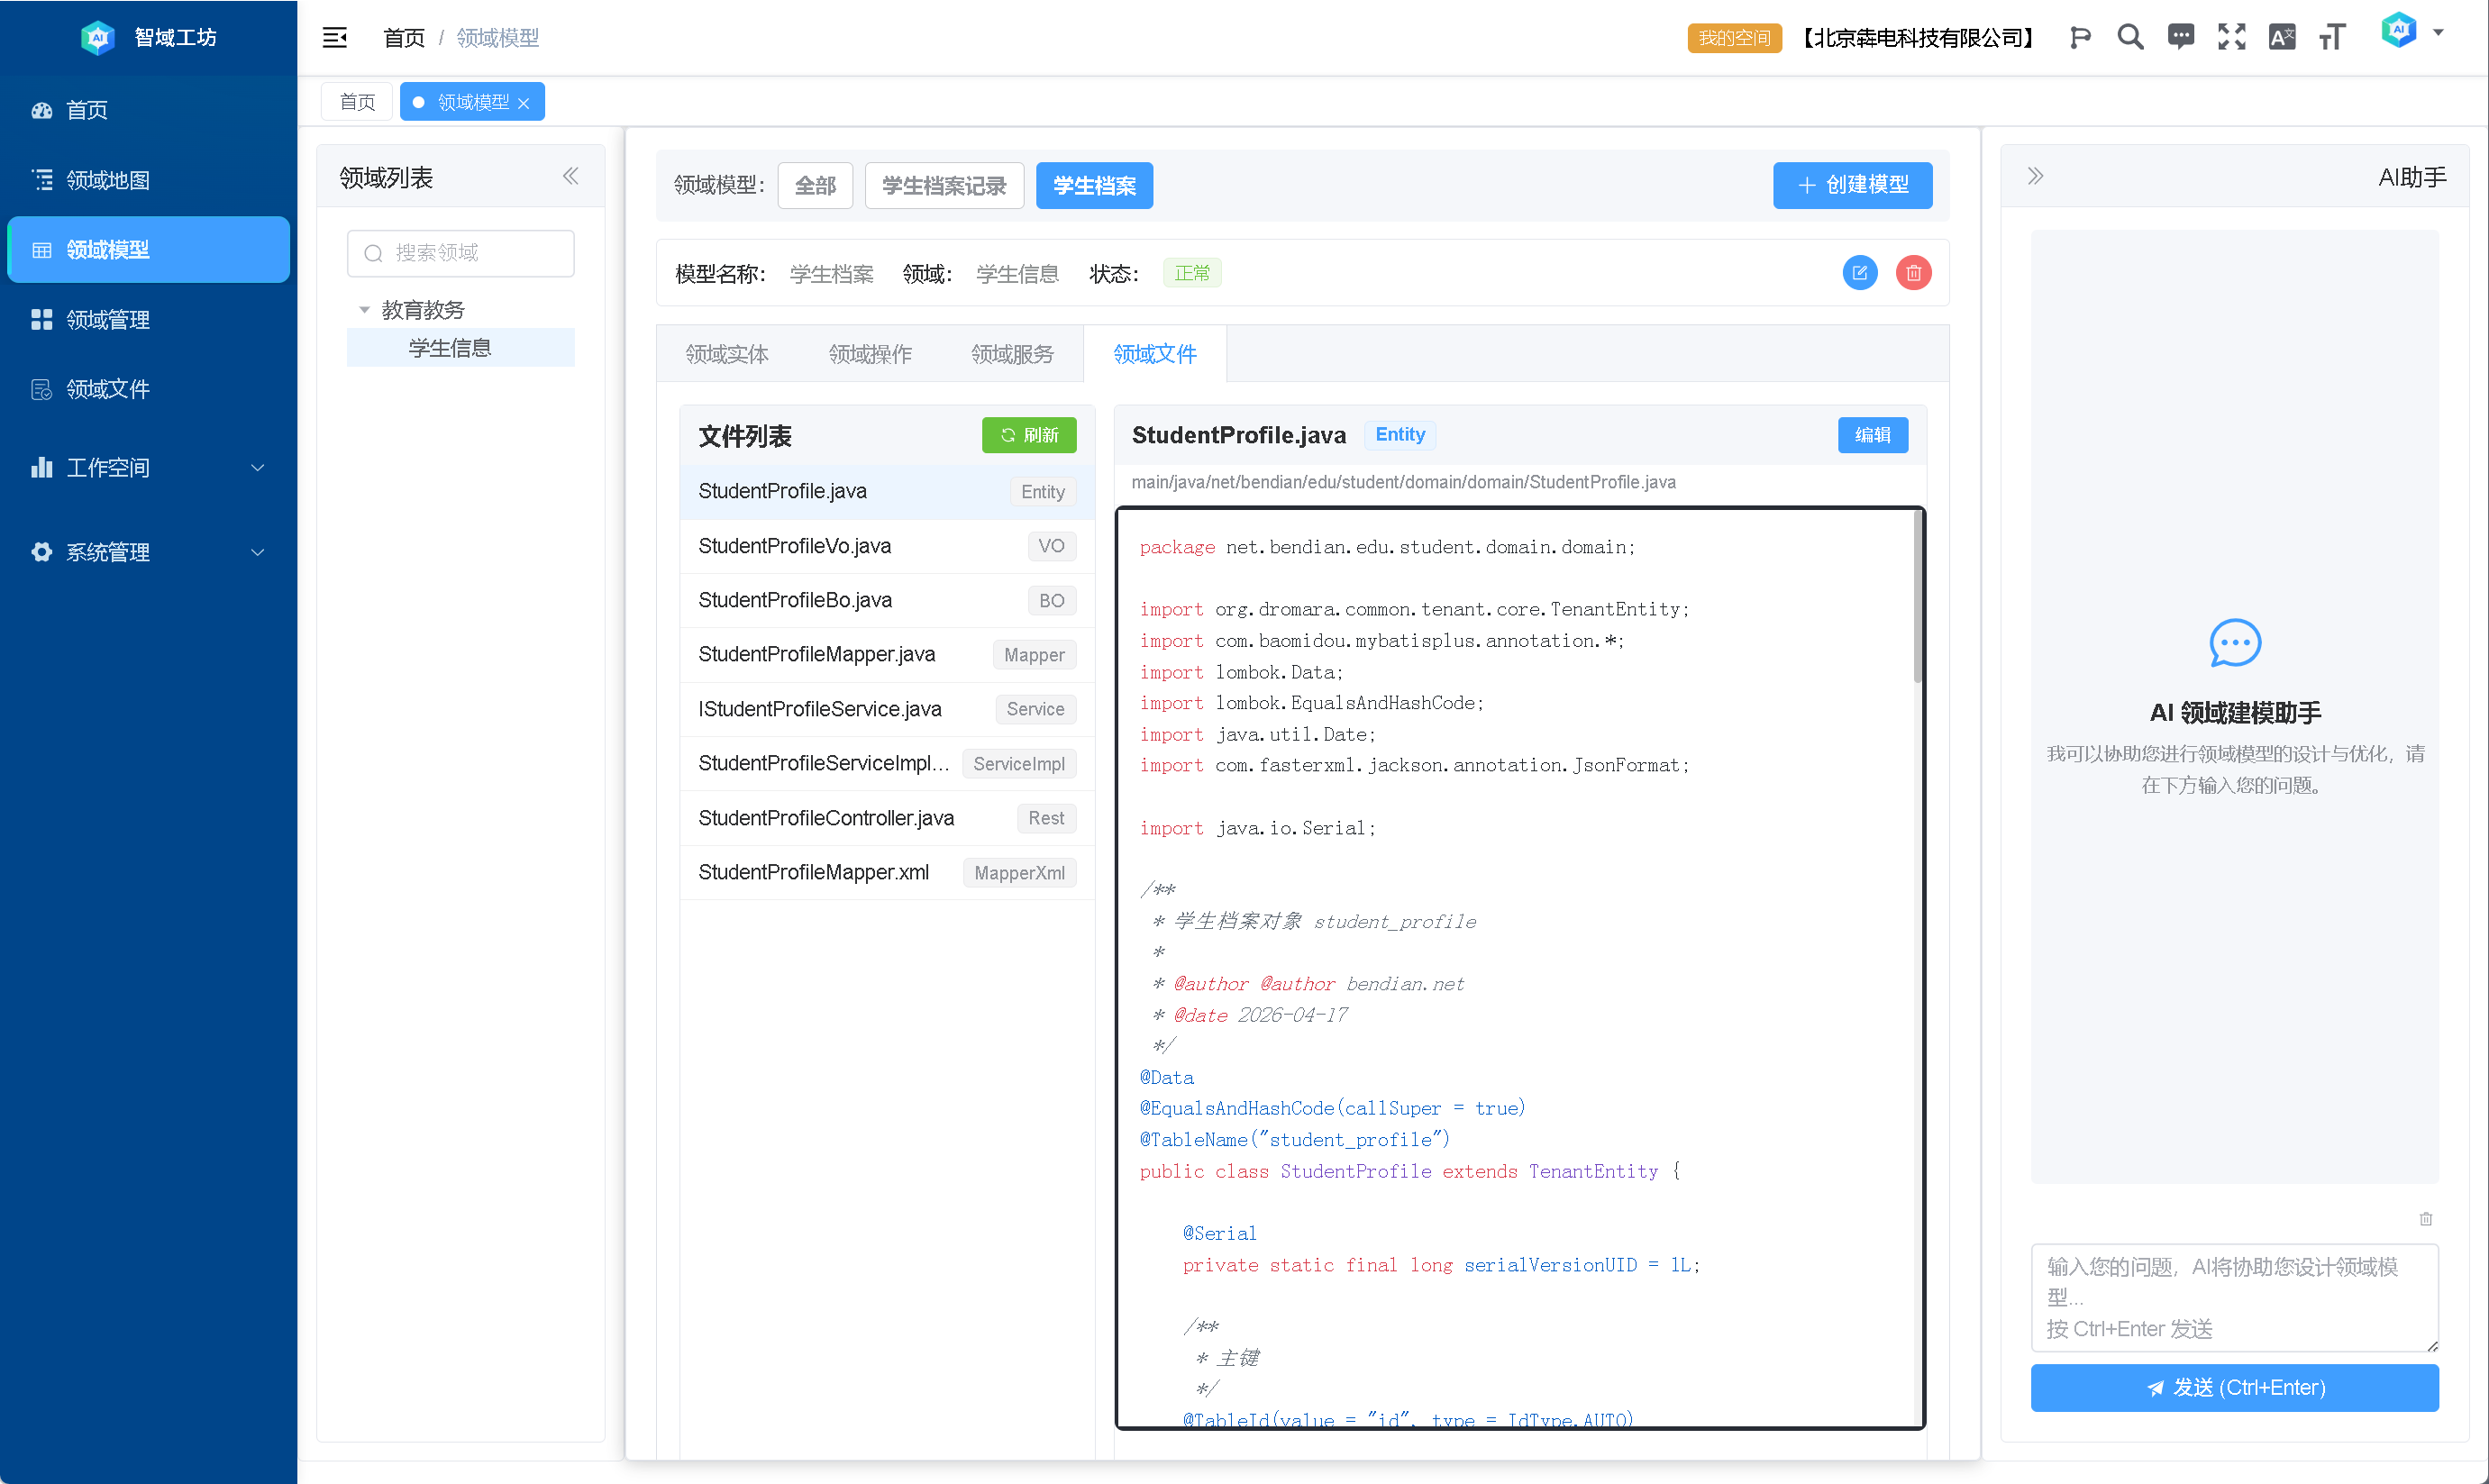The height and width of the screenshot is (1484, 2489).
Task: Select the 学生档案记录 model filter
Action: (x=943, y=186)
